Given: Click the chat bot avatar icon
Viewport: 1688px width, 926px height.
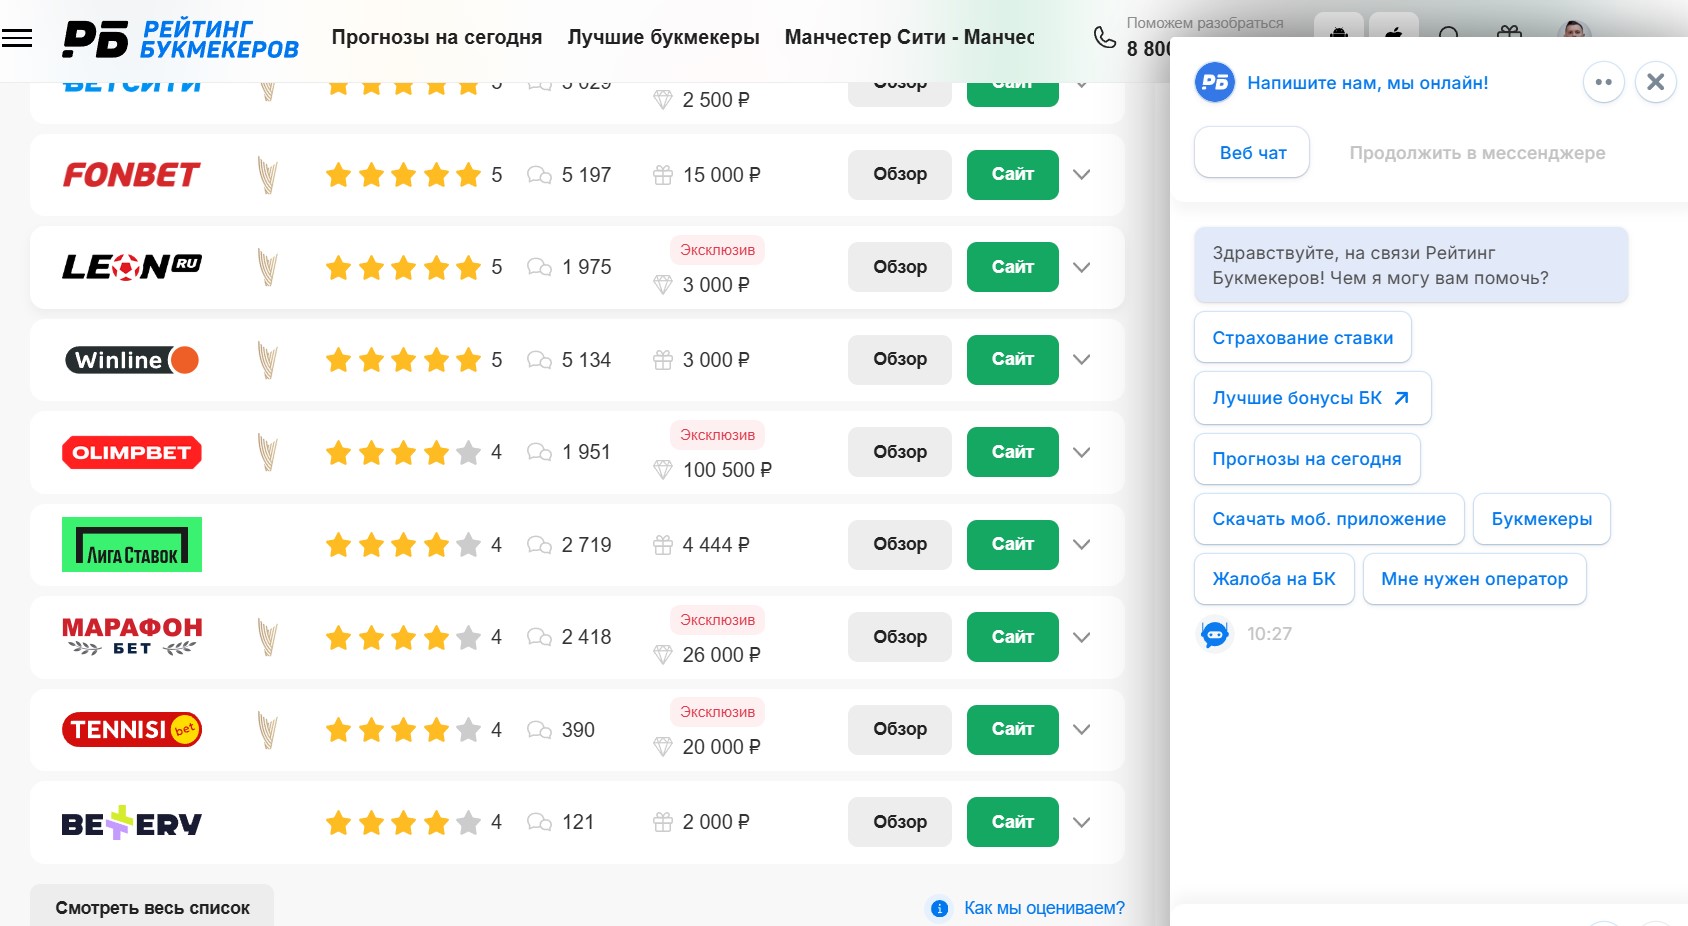Looking at the screenshot, I should [x=1215, y=634].
